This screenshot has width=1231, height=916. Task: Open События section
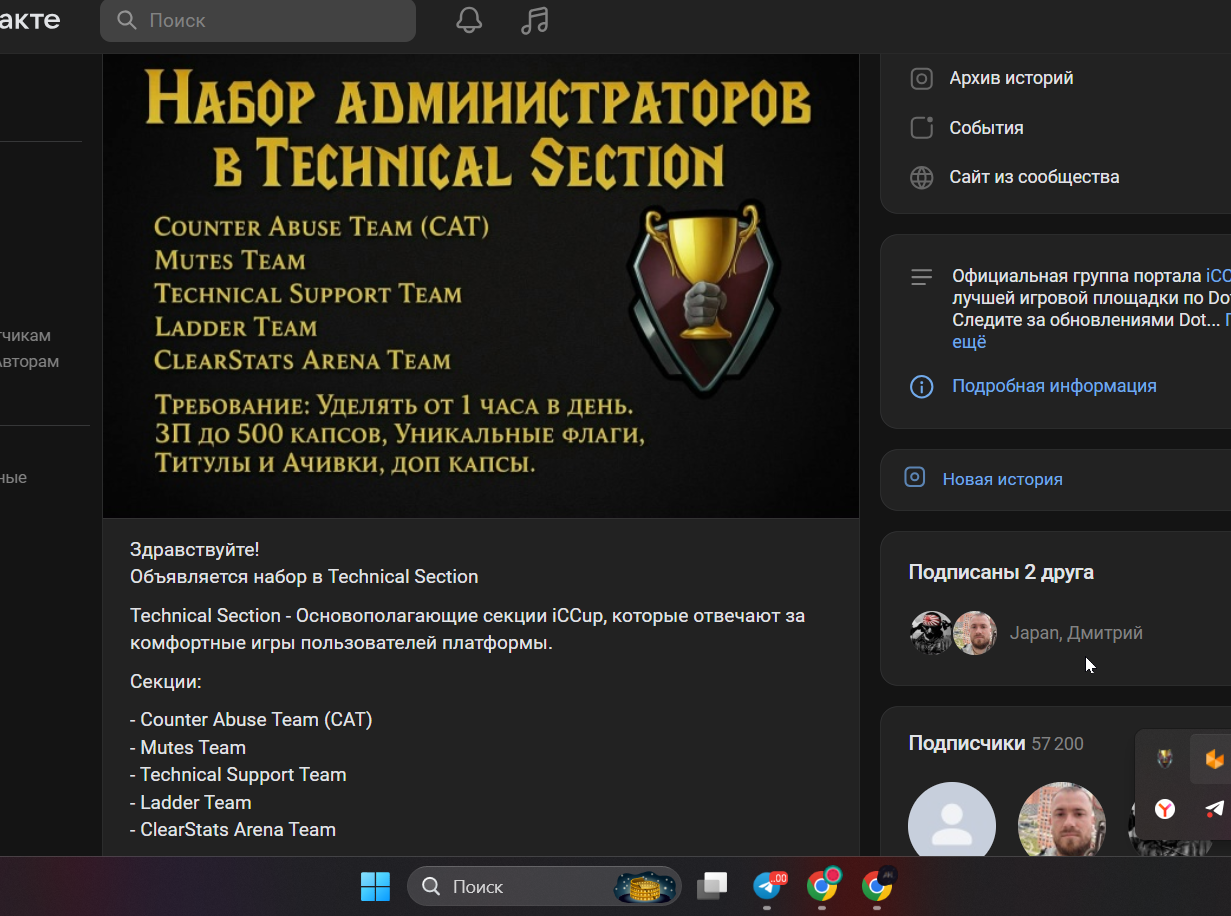click(986, 128)
